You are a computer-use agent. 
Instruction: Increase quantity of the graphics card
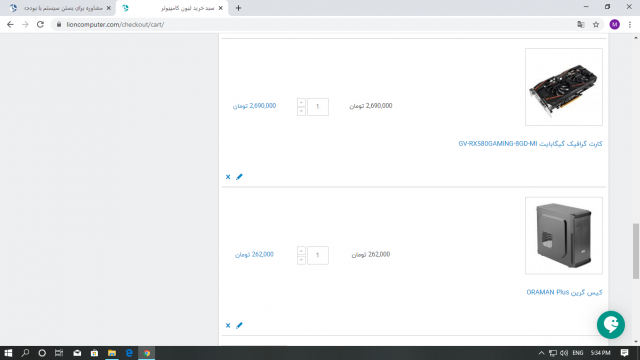(x=301, y=102)
